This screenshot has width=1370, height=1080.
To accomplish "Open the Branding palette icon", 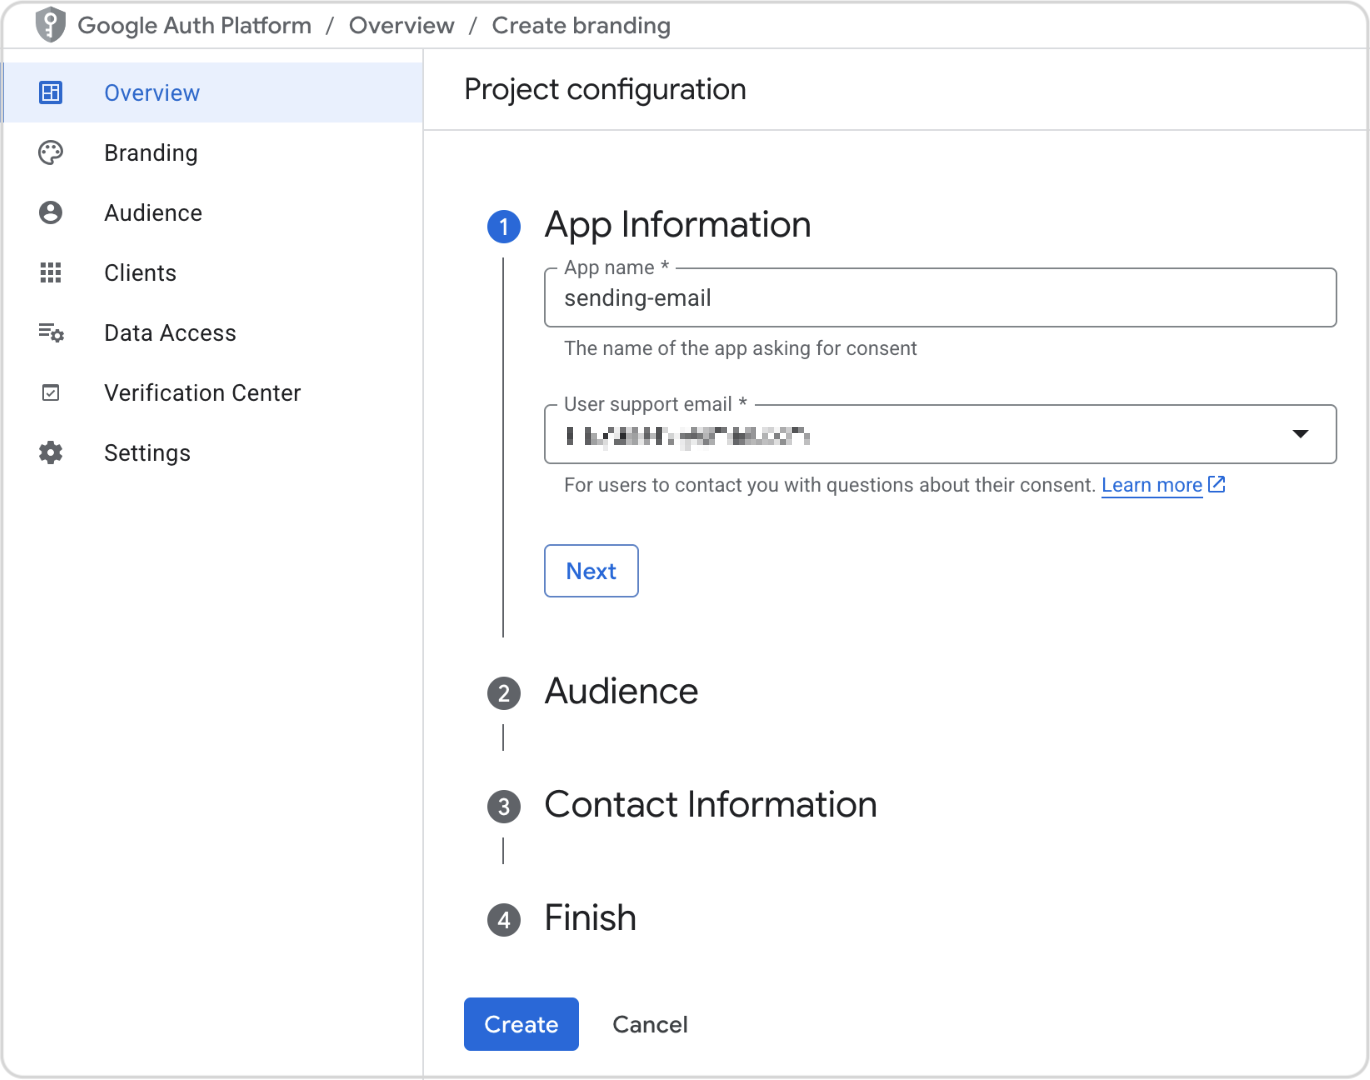I will coord(50,152).
